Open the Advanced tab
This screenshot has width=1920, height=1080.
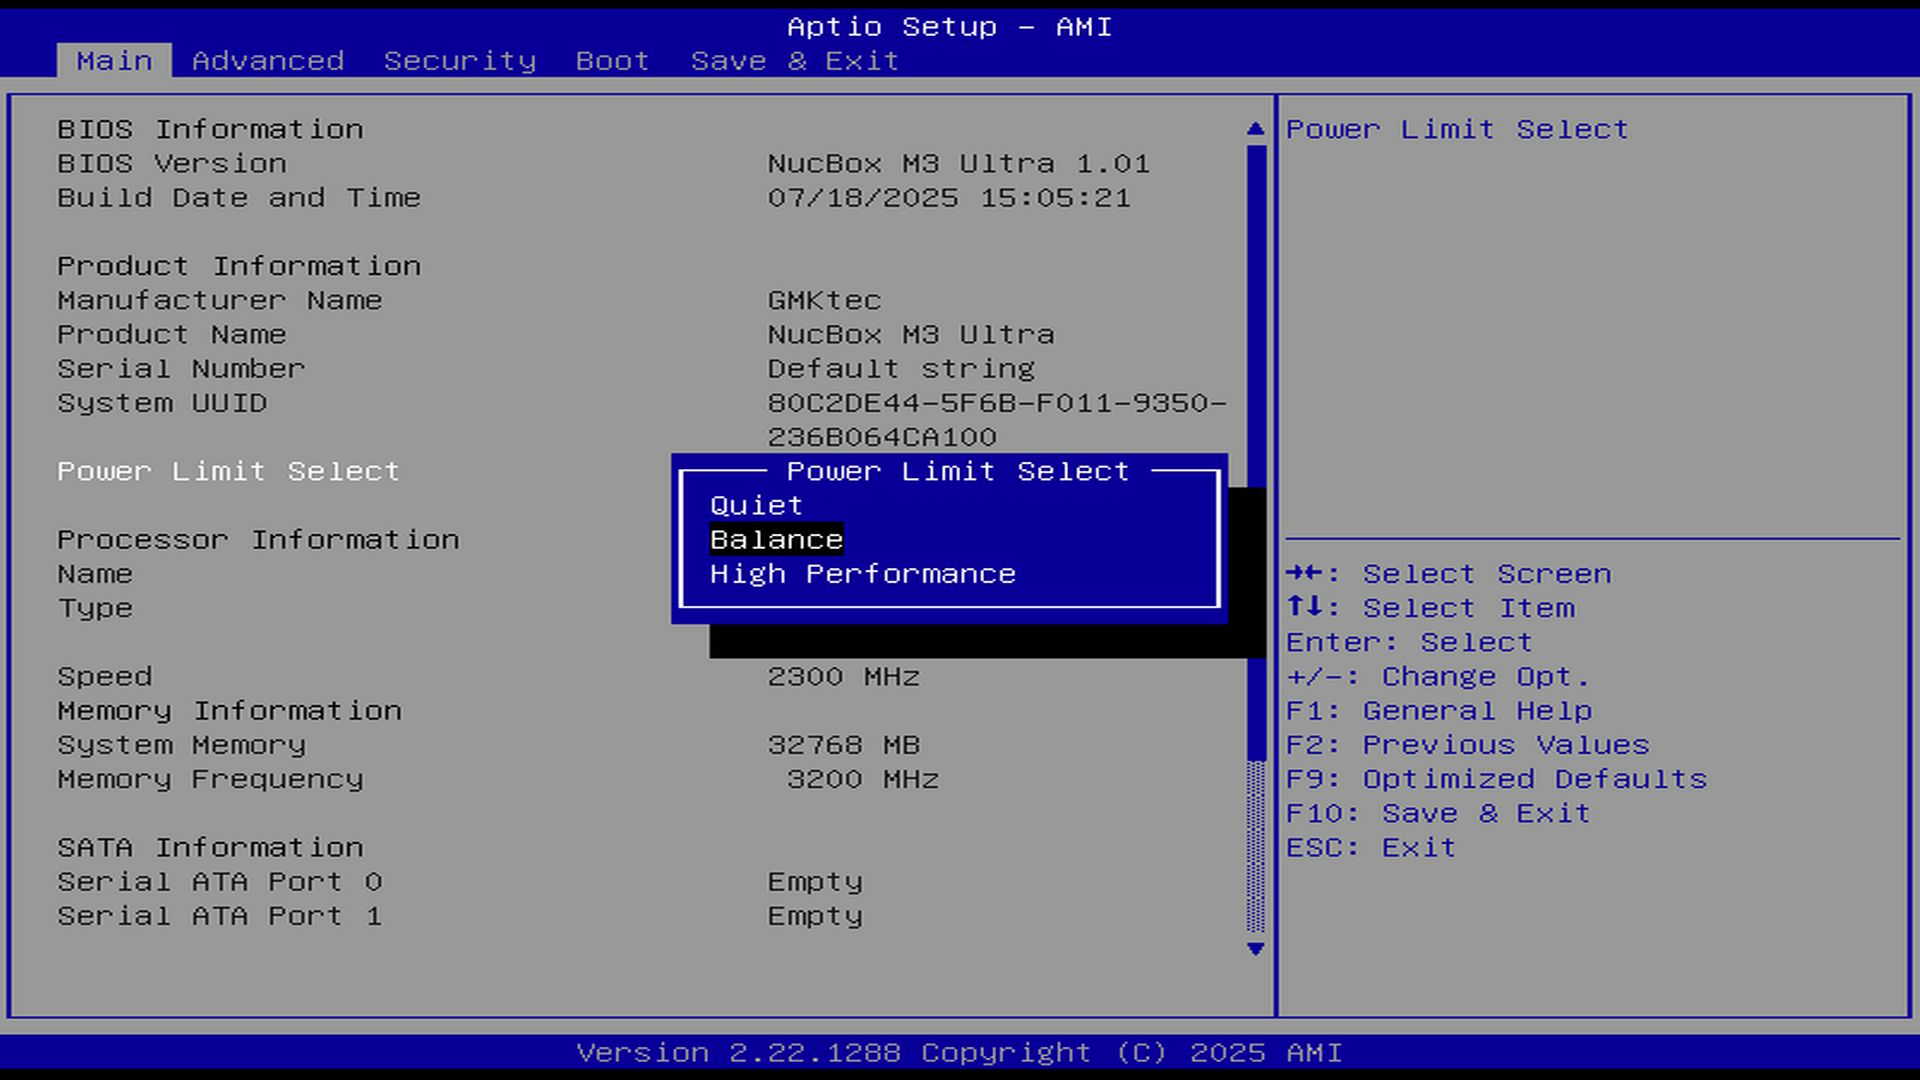[267, 61]
